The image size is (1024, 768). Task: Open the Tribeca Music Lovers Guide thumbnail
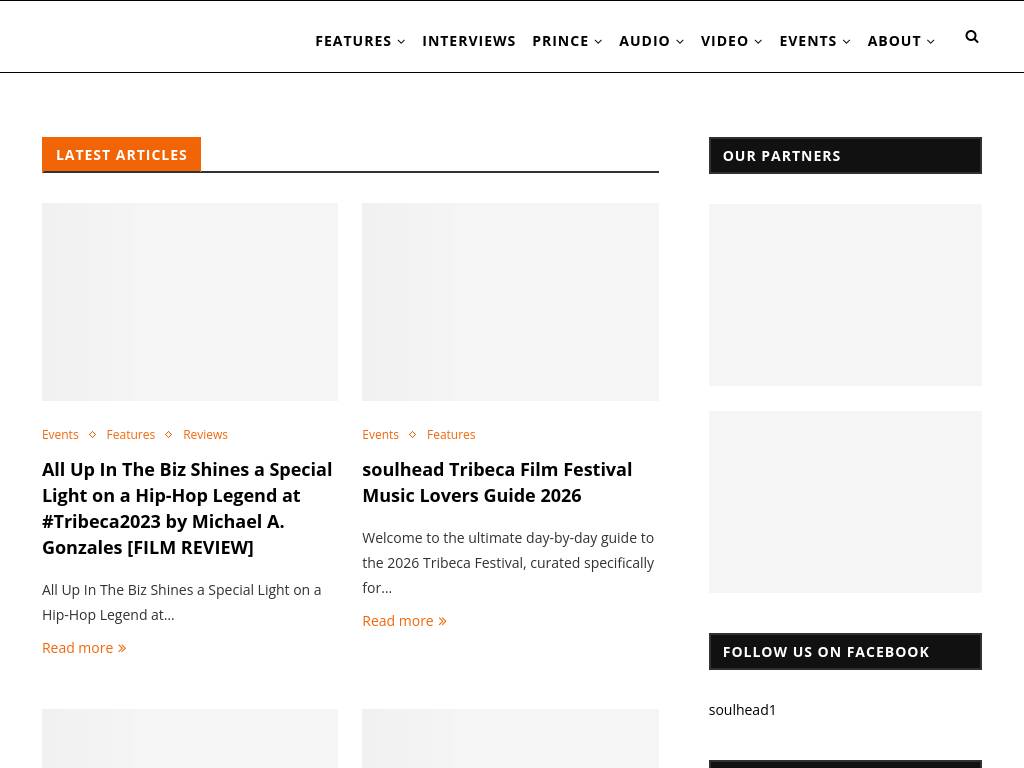pos(510,302)
